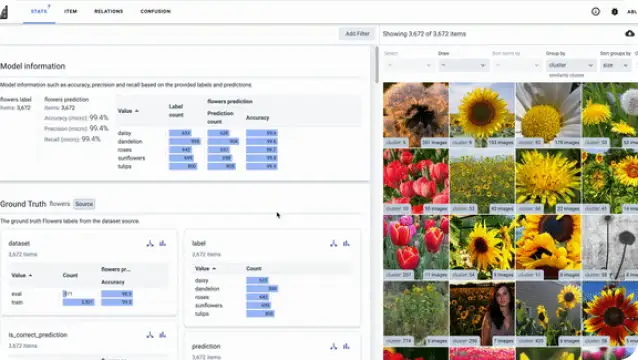Click the cloud download icon
Screen dimensions: 638x360
click(629, 34)
